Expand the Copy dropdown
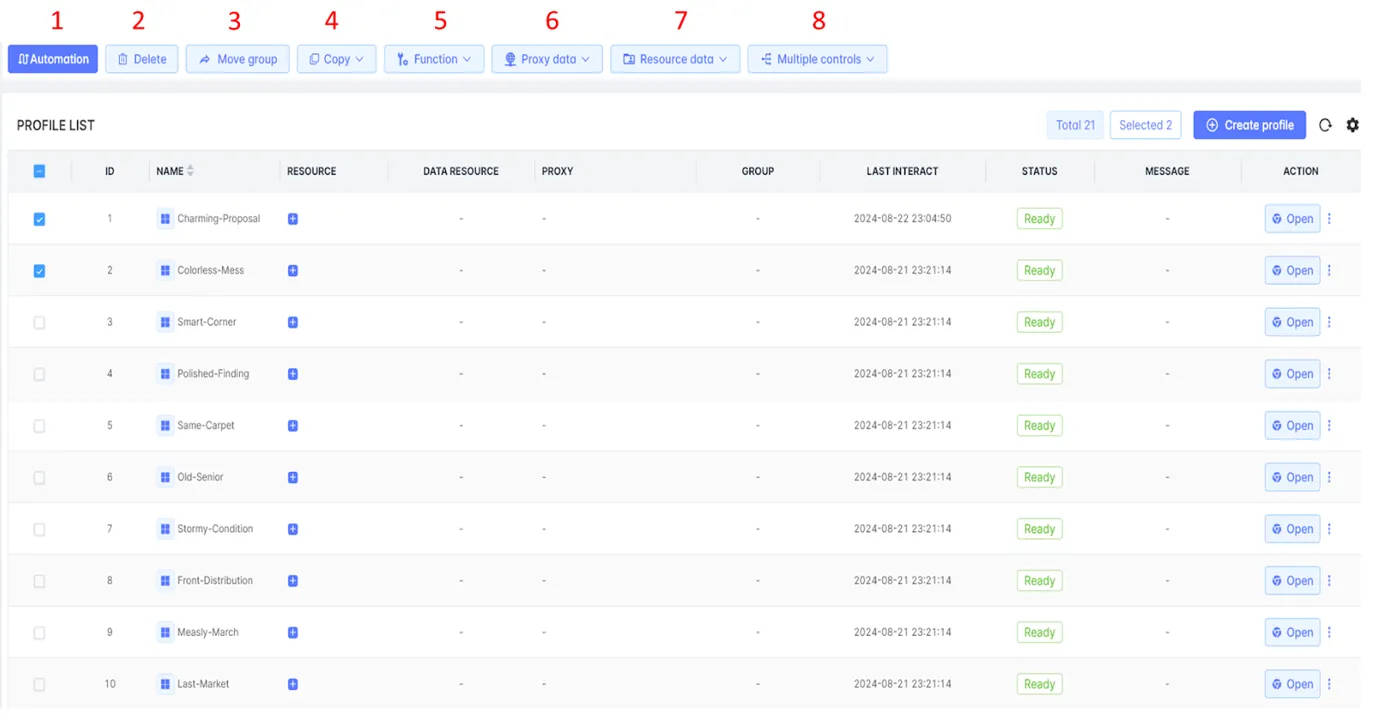 coord(336,59)
